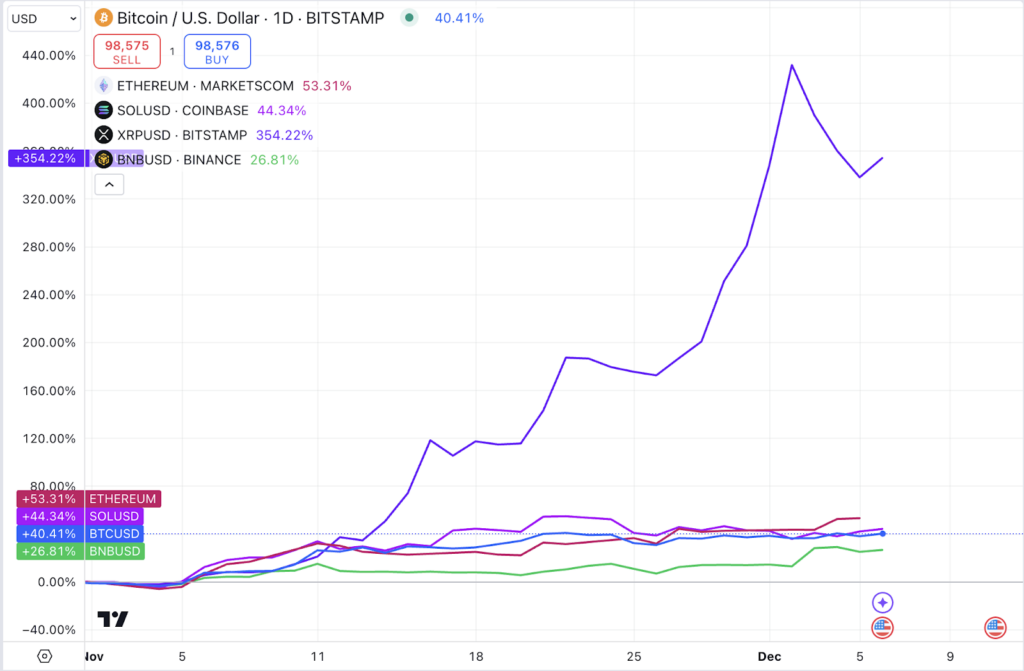1024x671 pixels.
Task: Click the Ethereum diamond icon in legend
Action: [x=104, y=86]
